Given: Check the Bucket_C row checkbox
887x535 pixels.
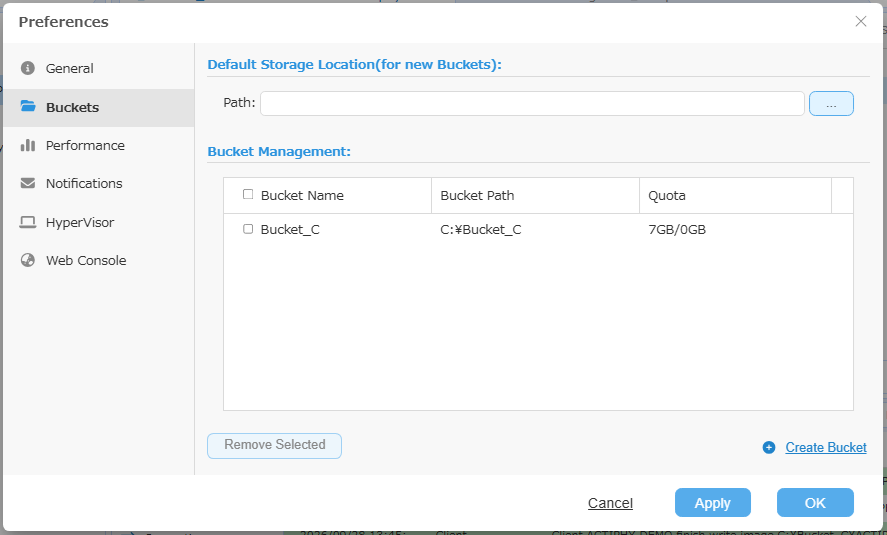Looking at the screenshot, I should point(248,229).
